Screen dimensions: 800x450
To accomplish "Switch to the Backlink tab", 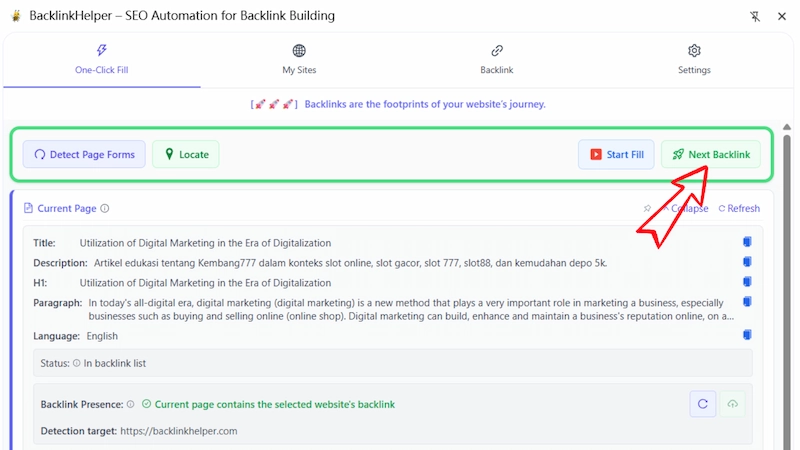I will click(497, 59).
